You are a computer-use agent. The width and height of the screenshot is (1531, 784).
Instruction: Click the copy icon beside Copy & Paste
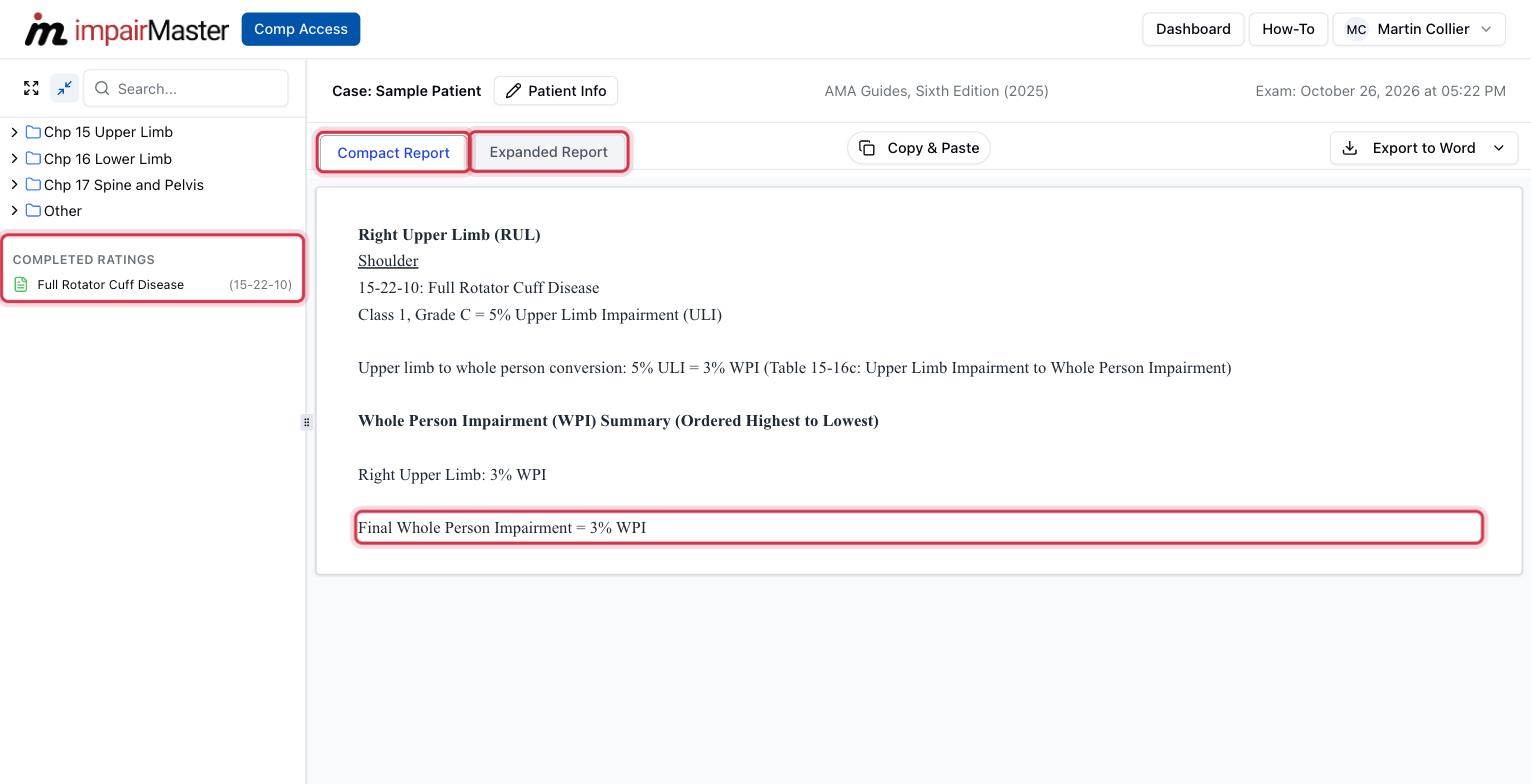tap(867, 148)
